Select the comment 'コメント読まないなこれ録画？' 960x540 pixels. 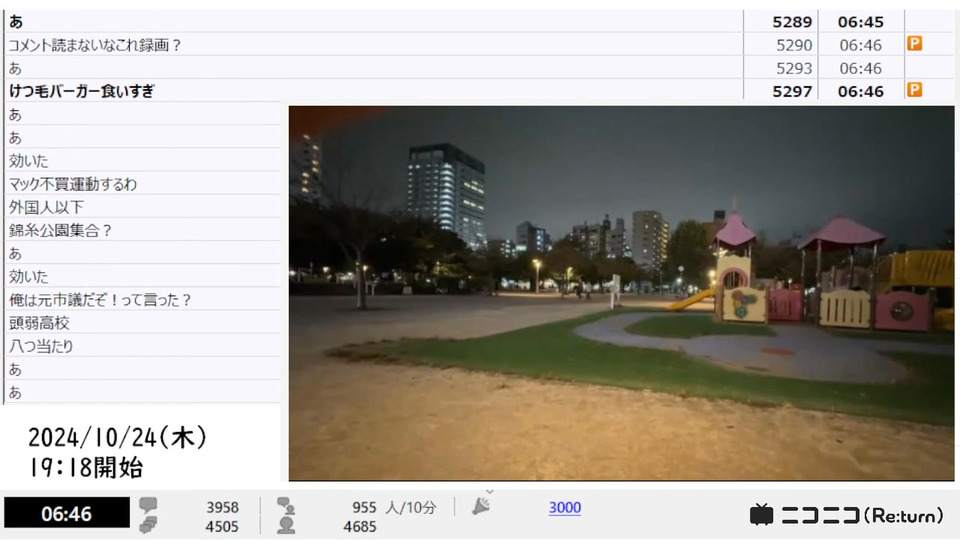94,45
